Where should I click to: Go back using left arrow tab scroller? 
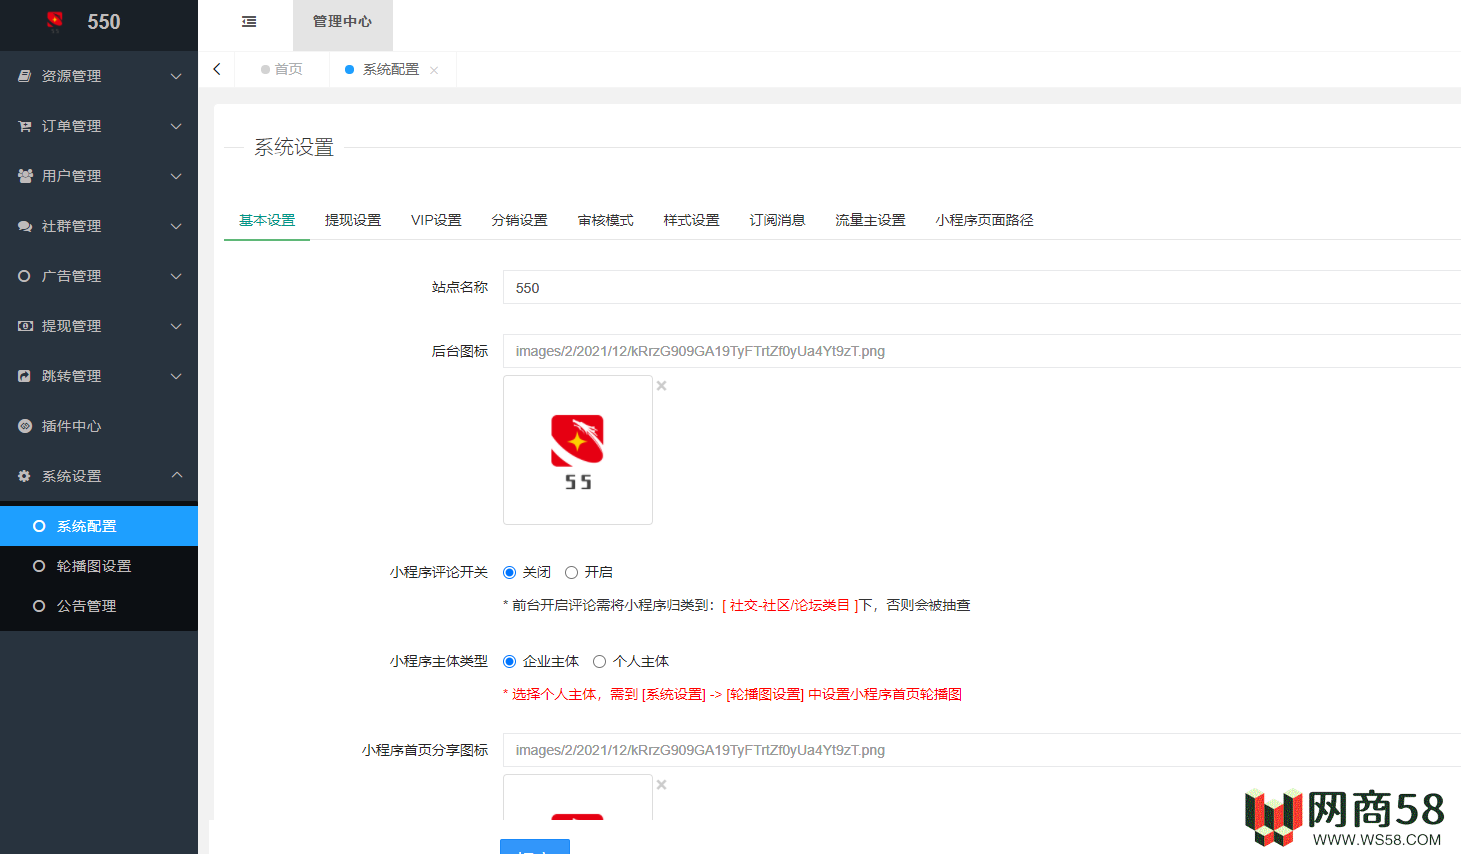217,69
